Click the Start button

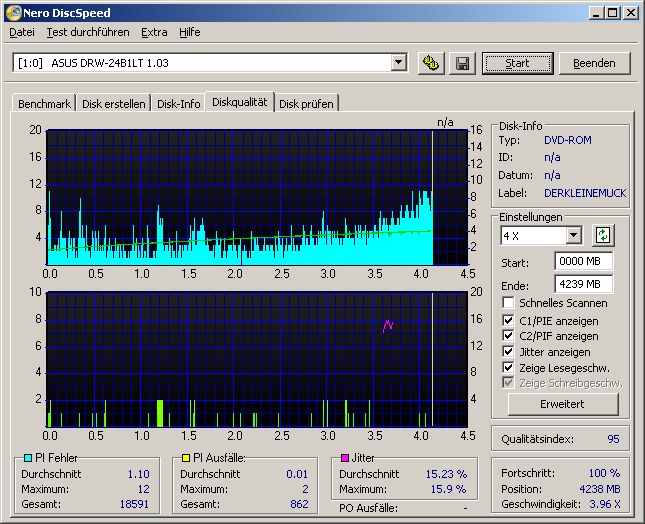[517, 63]
